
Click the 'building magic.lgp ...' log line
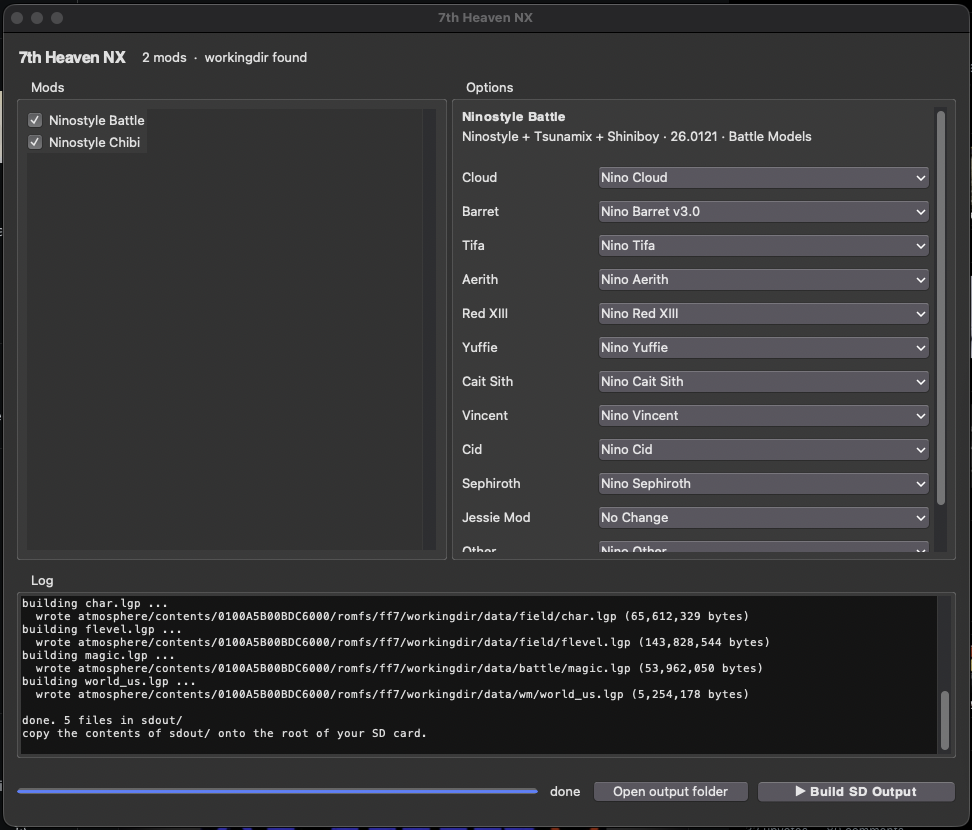(x=99, y=655)
